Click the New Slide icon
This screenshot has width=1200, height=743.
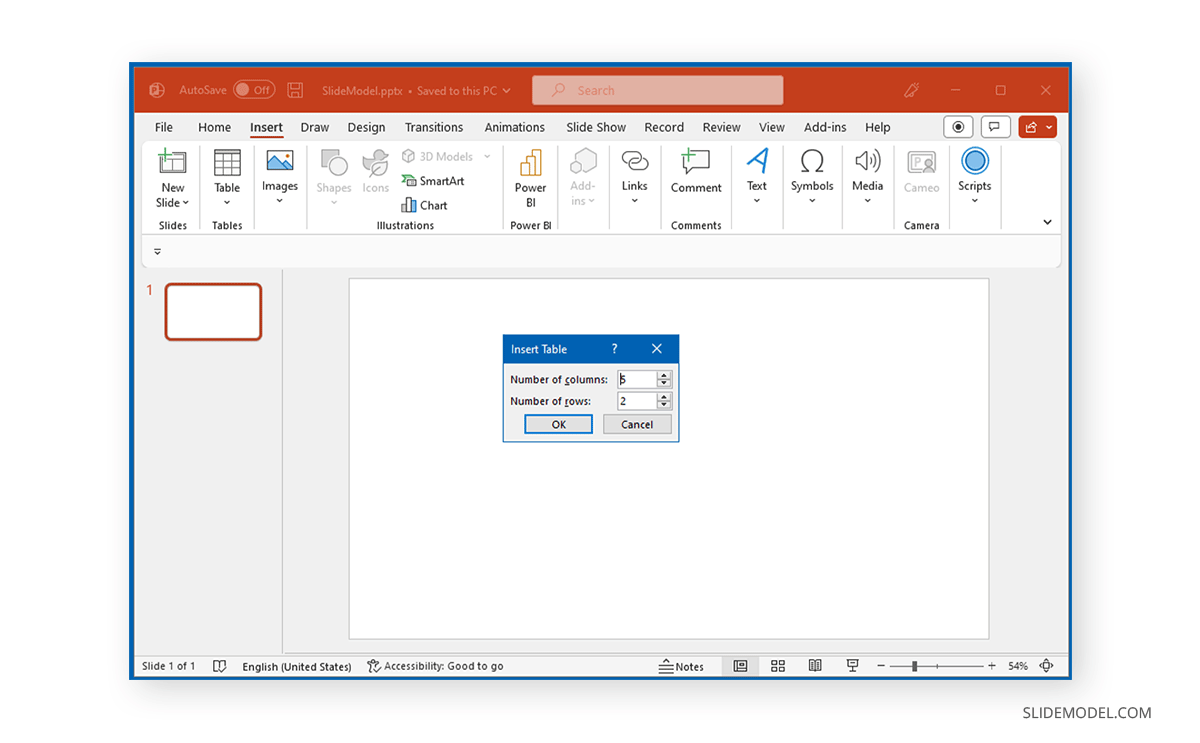coord(173,162)
